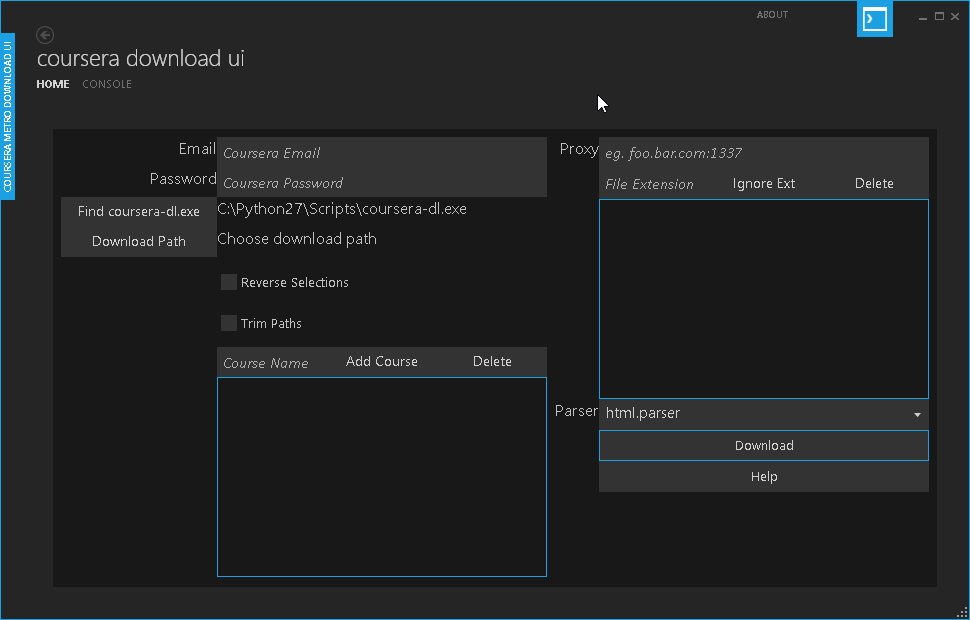Click the 'Choose download path' text
Screen dimensions: 970x620
pyautogui.click(x=297, y=239)
